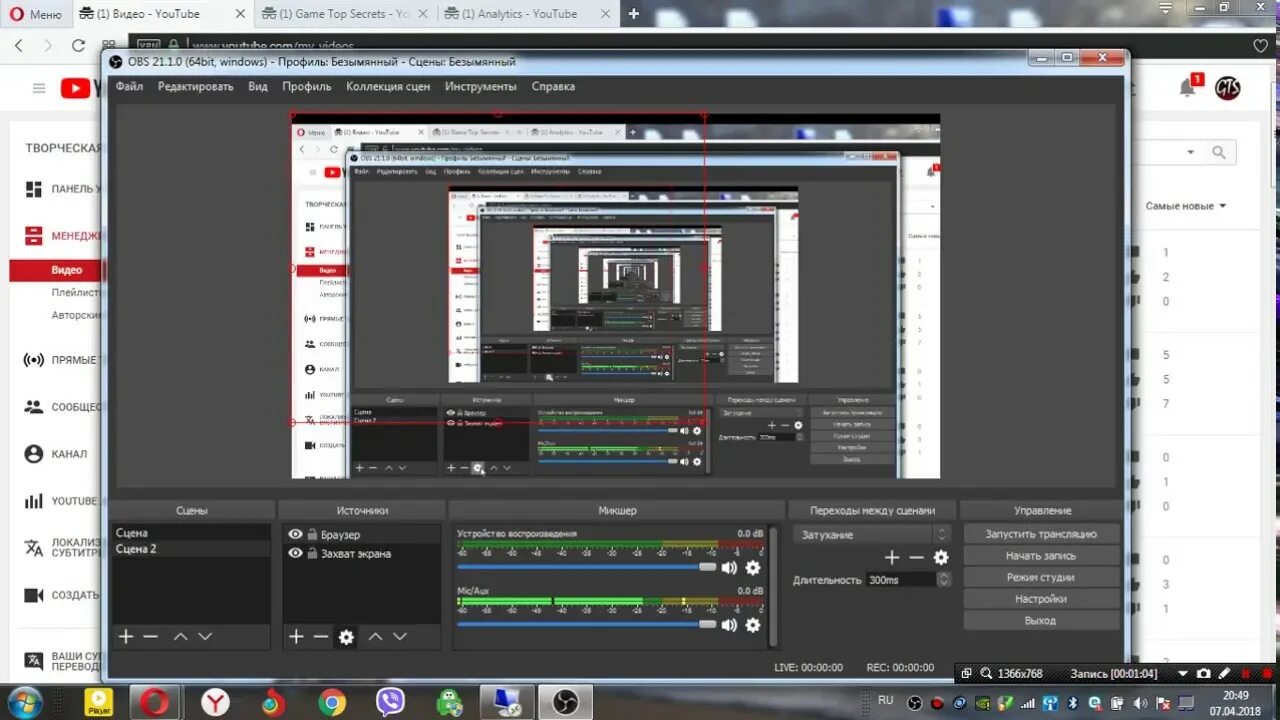Viewport: 1280px width, 720px height.
Task: Go back in the Opera browser
Action: (x=19, y=45)
